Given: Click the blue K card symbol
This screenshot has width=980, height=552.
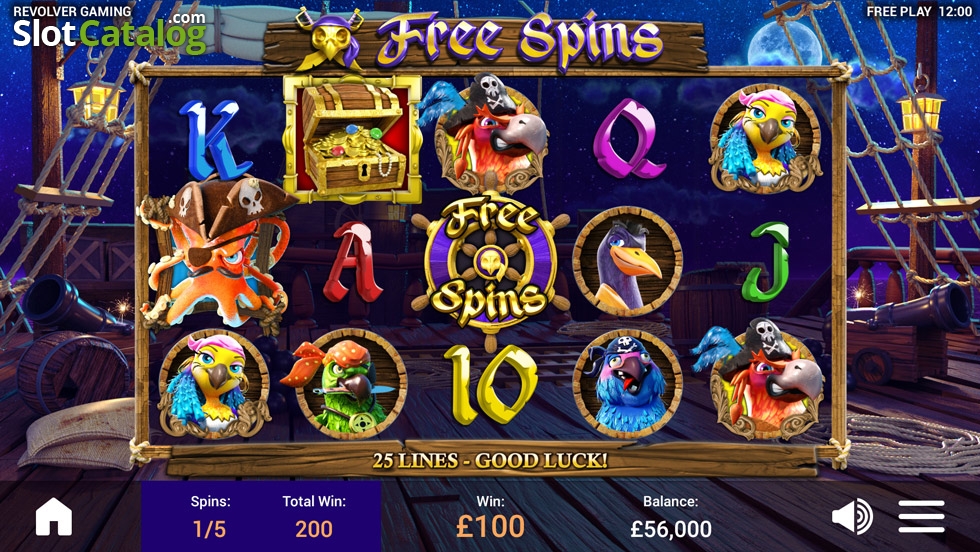Looking at the screenshot, I should (213, 140).
